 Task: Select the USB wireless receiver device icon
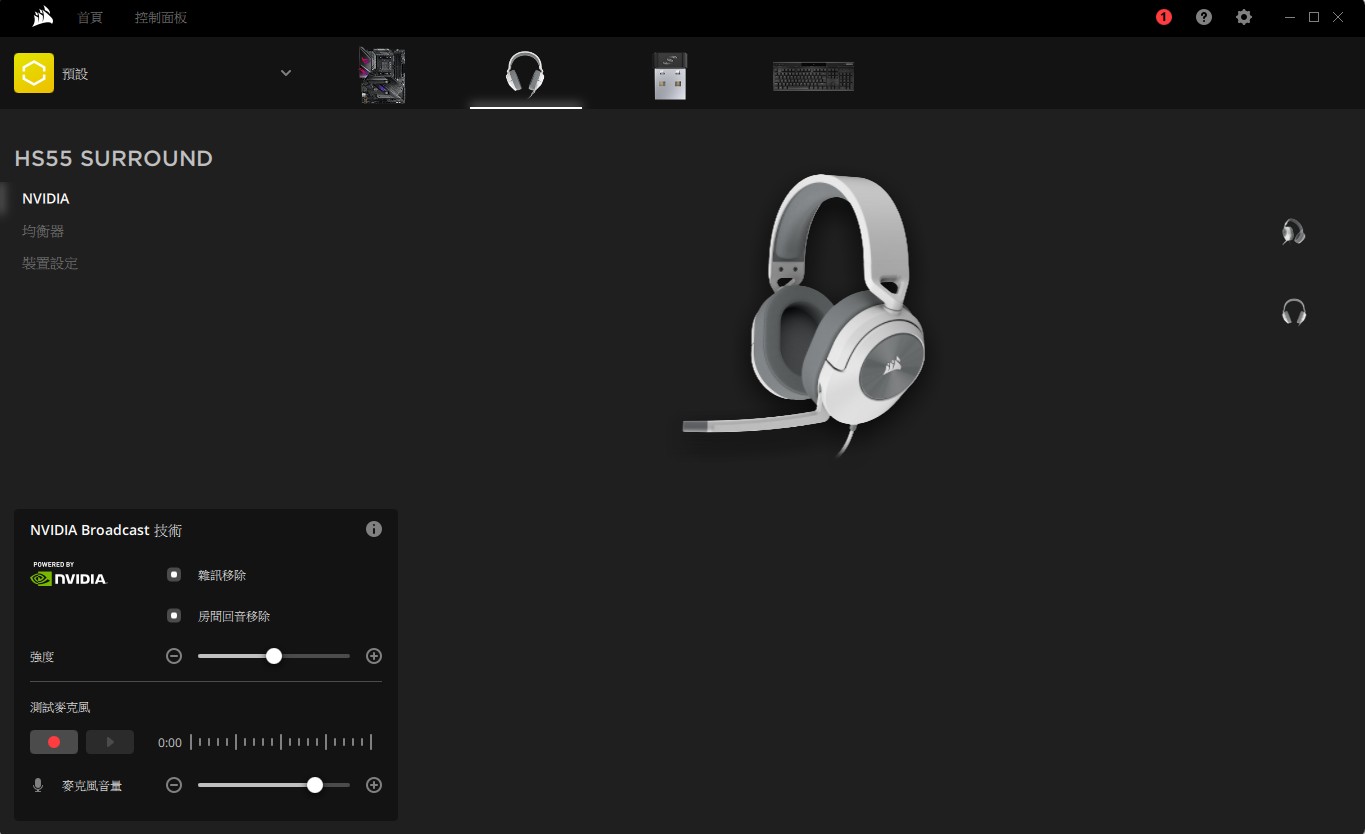(670, 75)
